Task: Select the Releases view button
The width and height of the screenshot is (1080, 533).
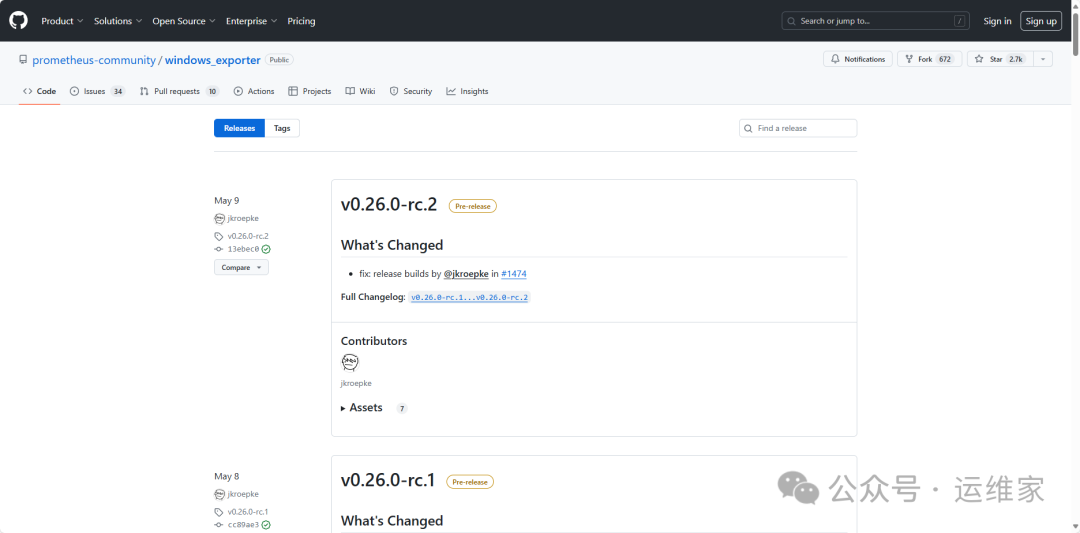Action: [x=239, y=128]
